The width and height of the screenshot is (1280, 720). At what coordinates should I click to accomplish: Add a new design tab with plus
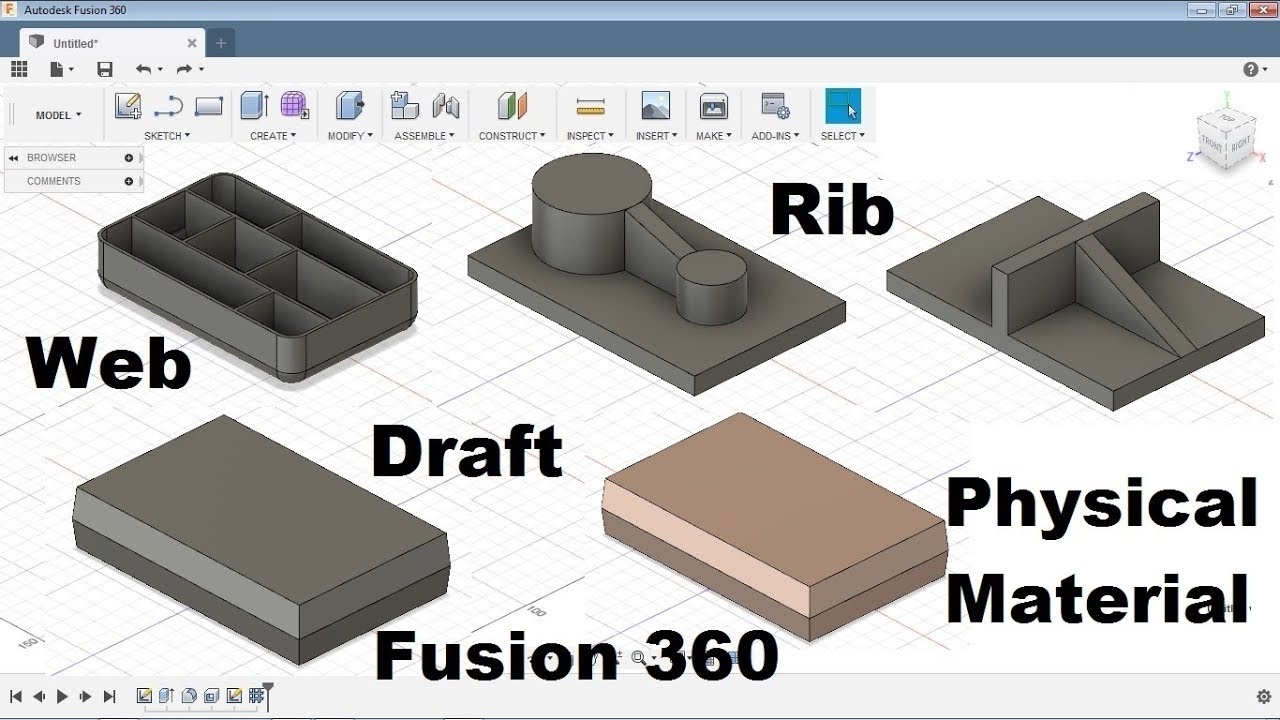click(221, 43)
